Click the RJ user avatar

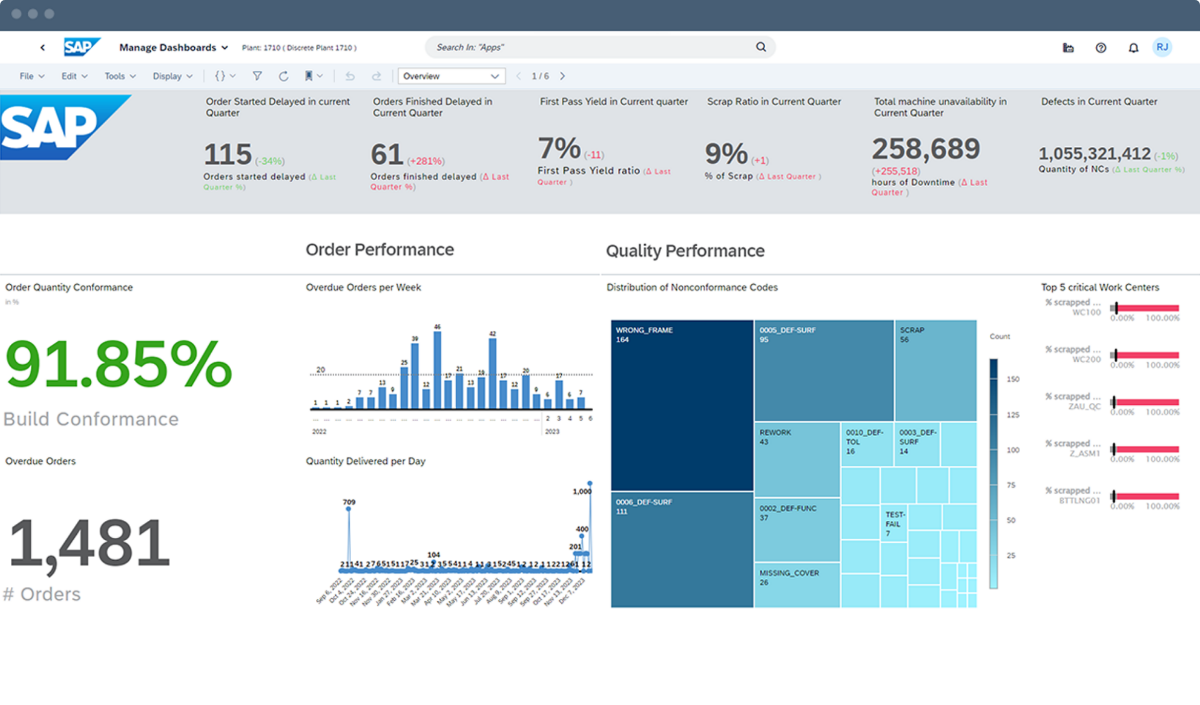click(1161, 47)
